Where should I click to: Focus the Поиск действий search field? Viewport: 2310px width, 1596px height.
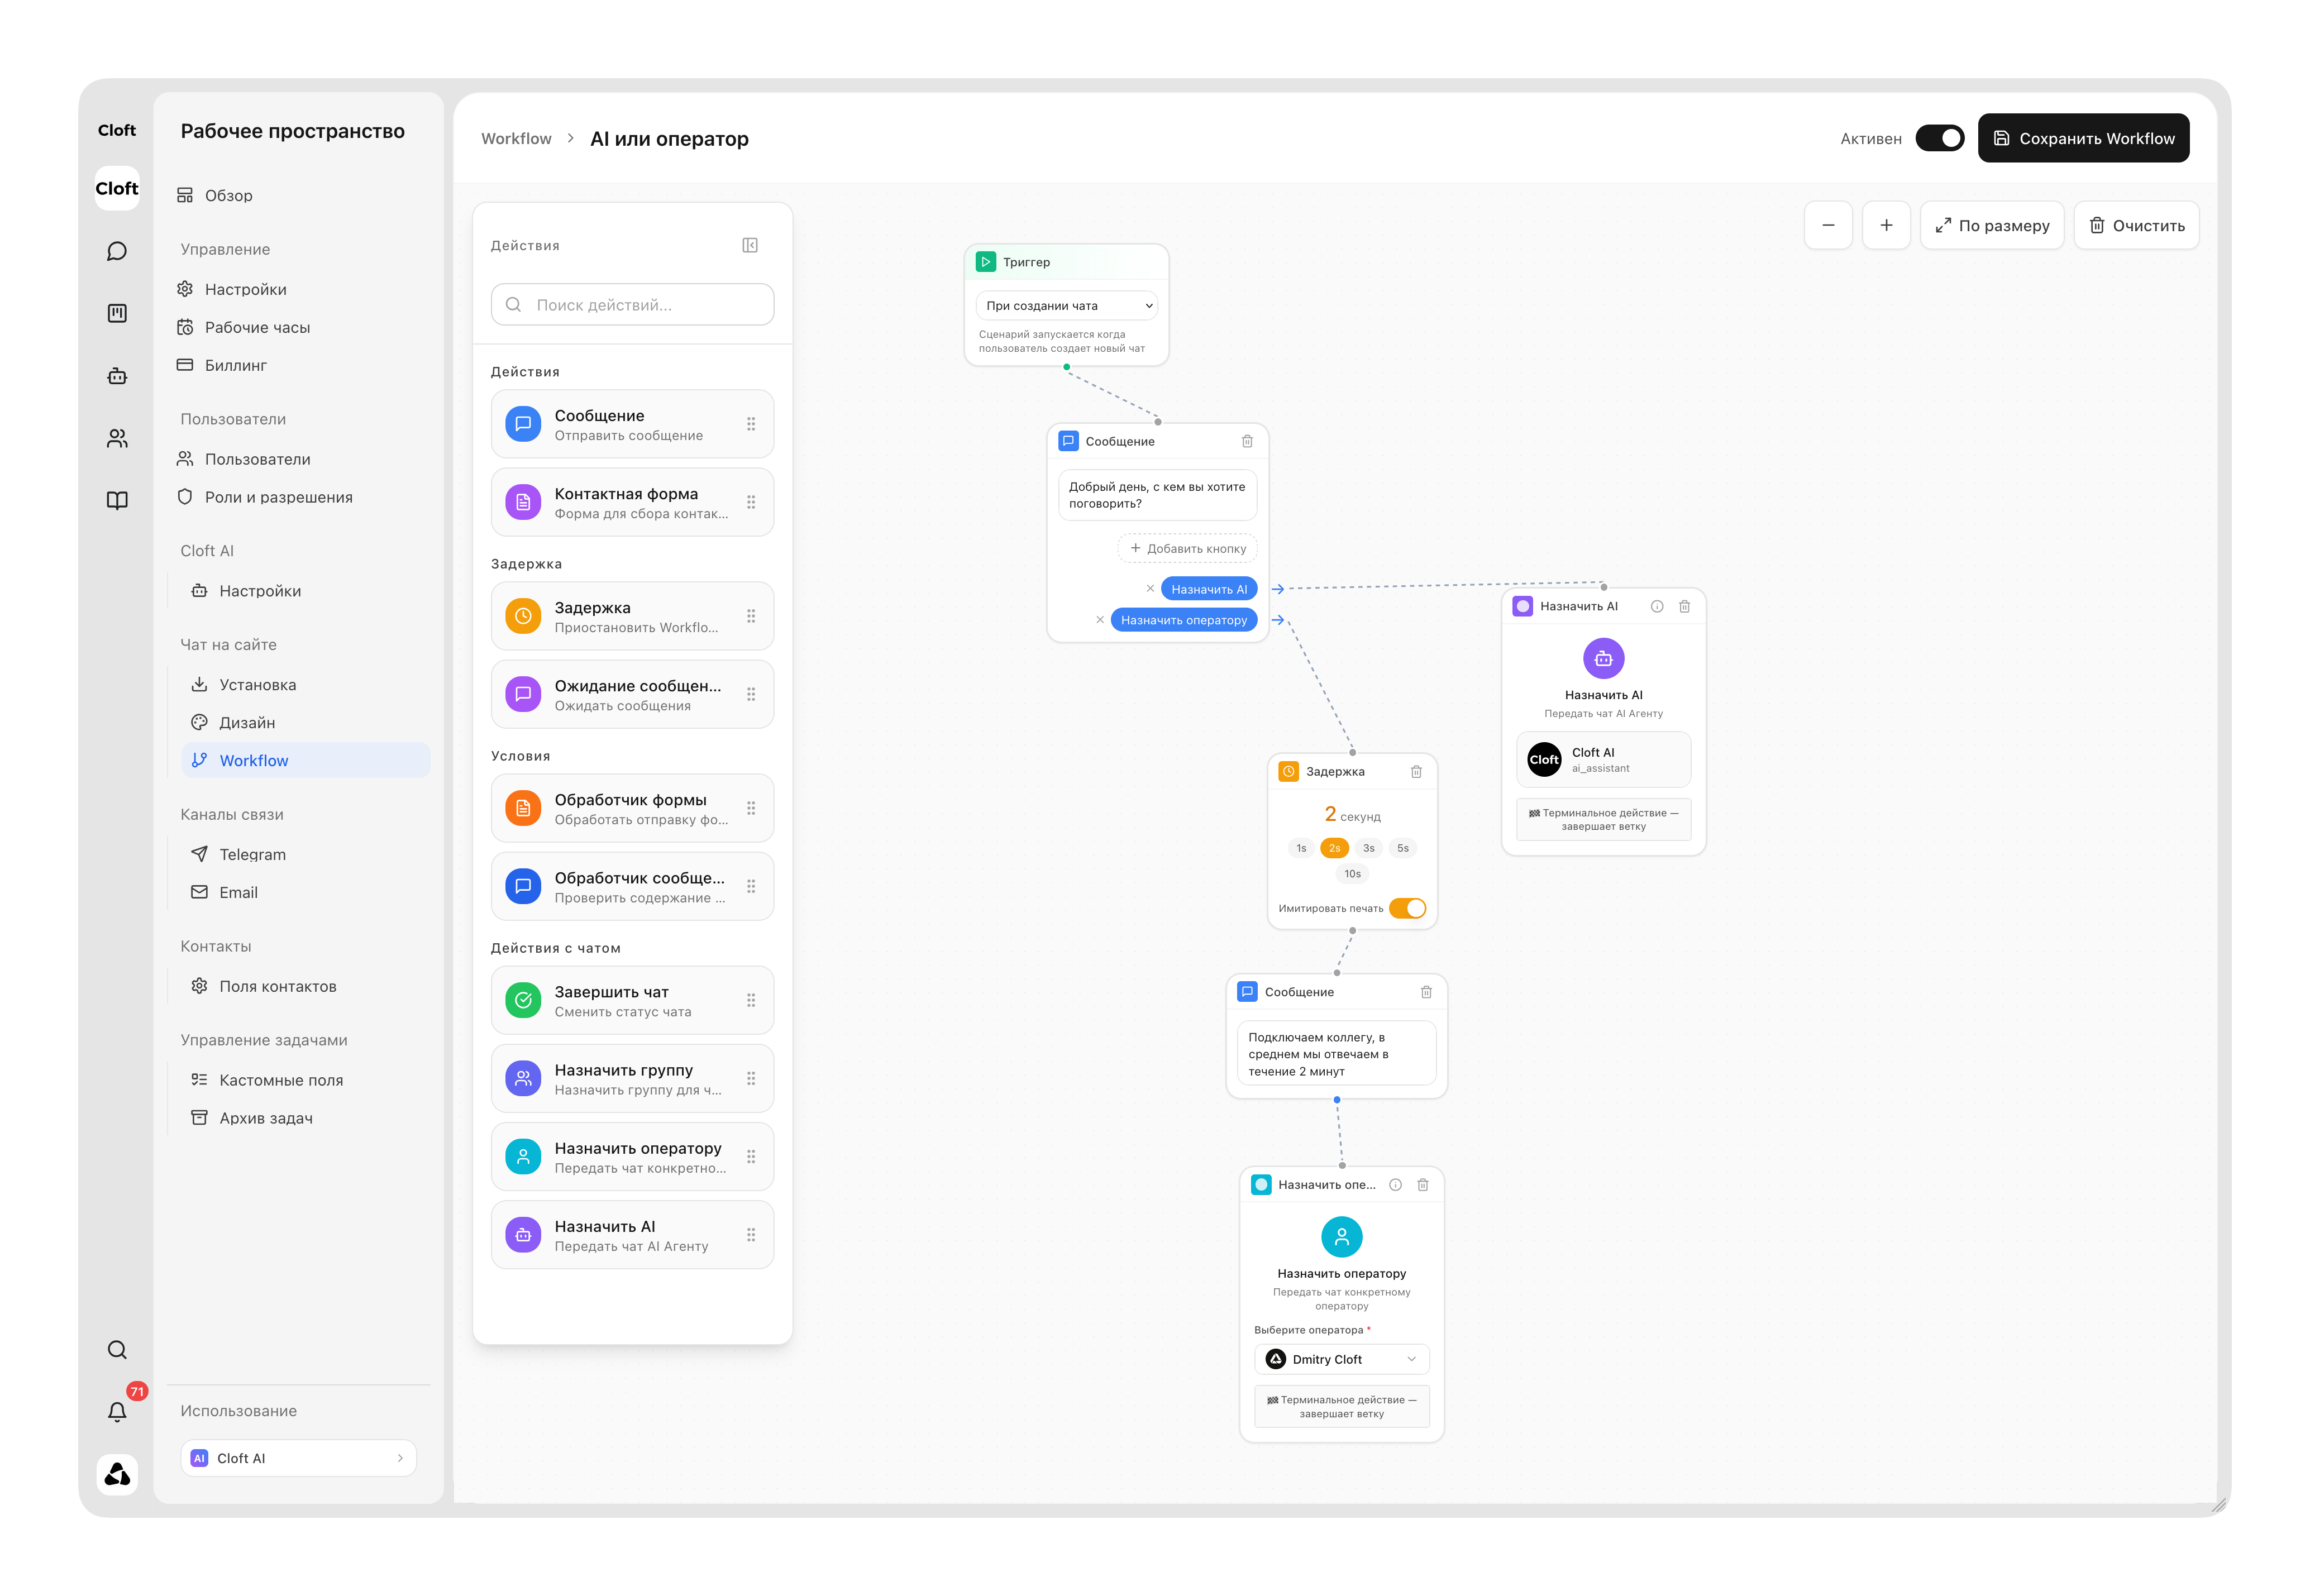tap(632, 304)
